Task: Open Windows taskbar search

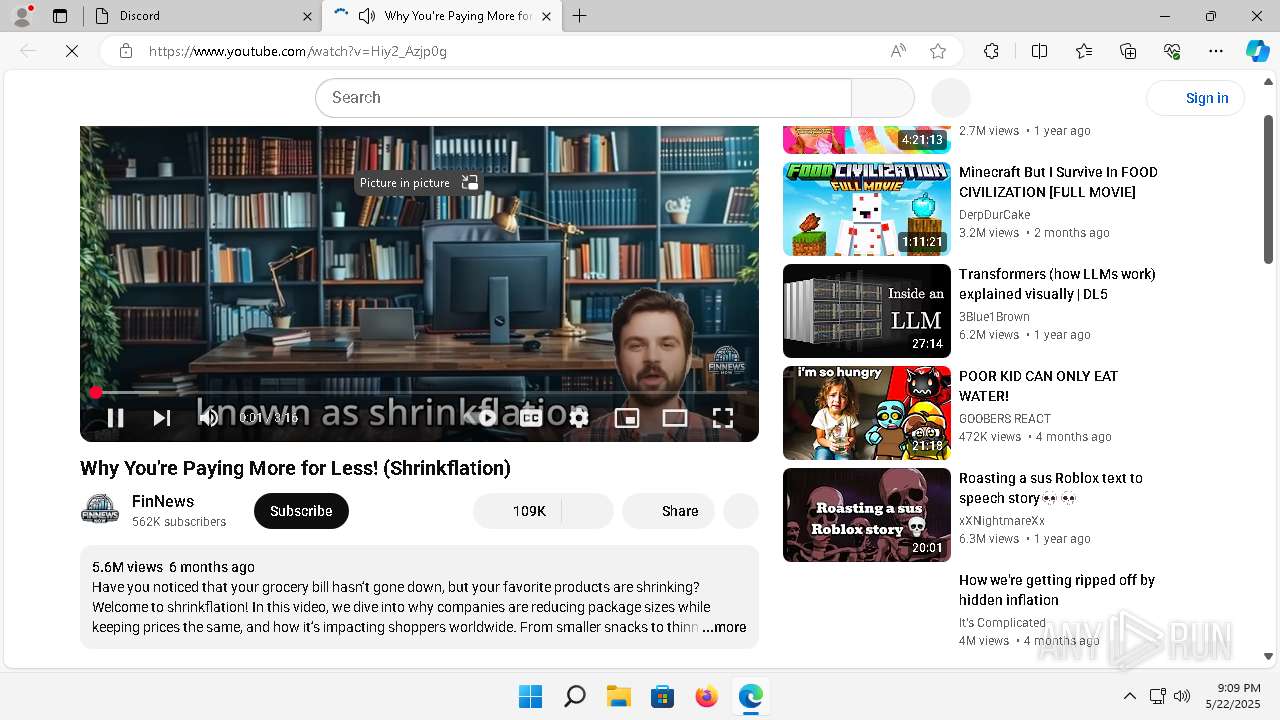Action: pos(574,696)
